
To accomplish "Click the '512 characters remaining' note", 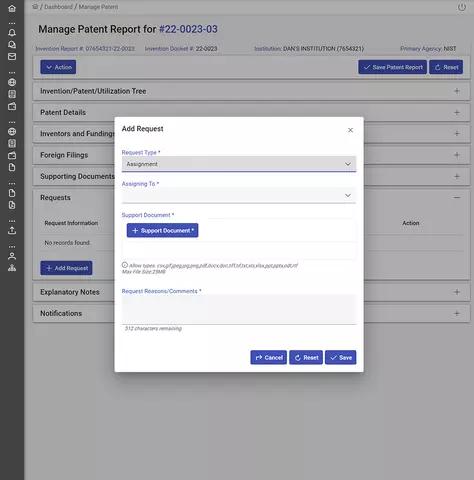I will tap(153, 328).
